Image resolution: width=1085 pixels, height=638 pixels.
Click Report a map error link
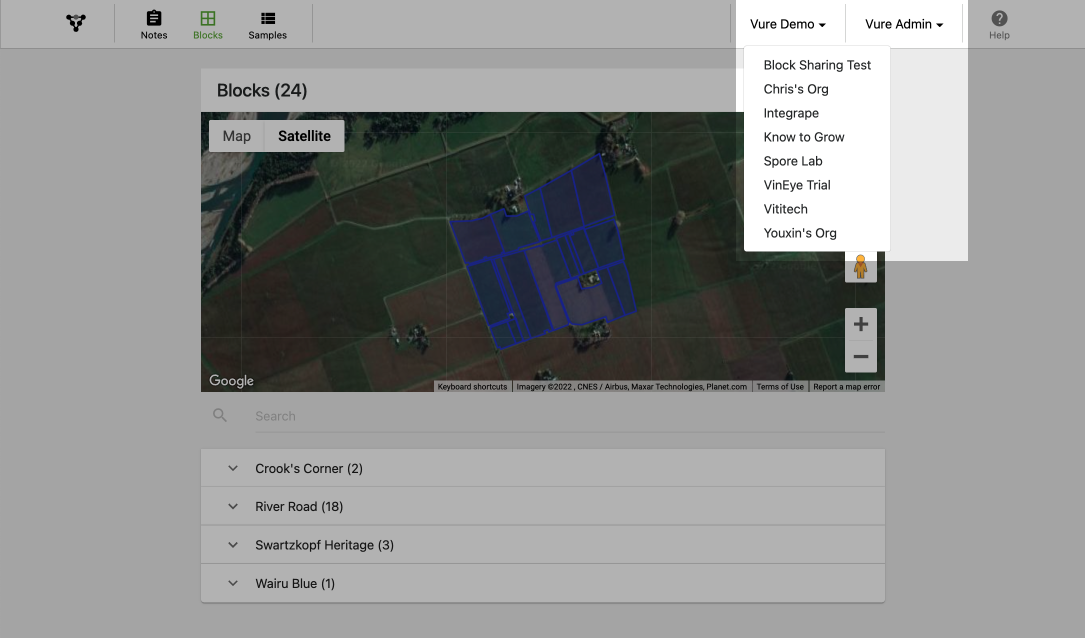pyautogui.click(x=846, y=387)
